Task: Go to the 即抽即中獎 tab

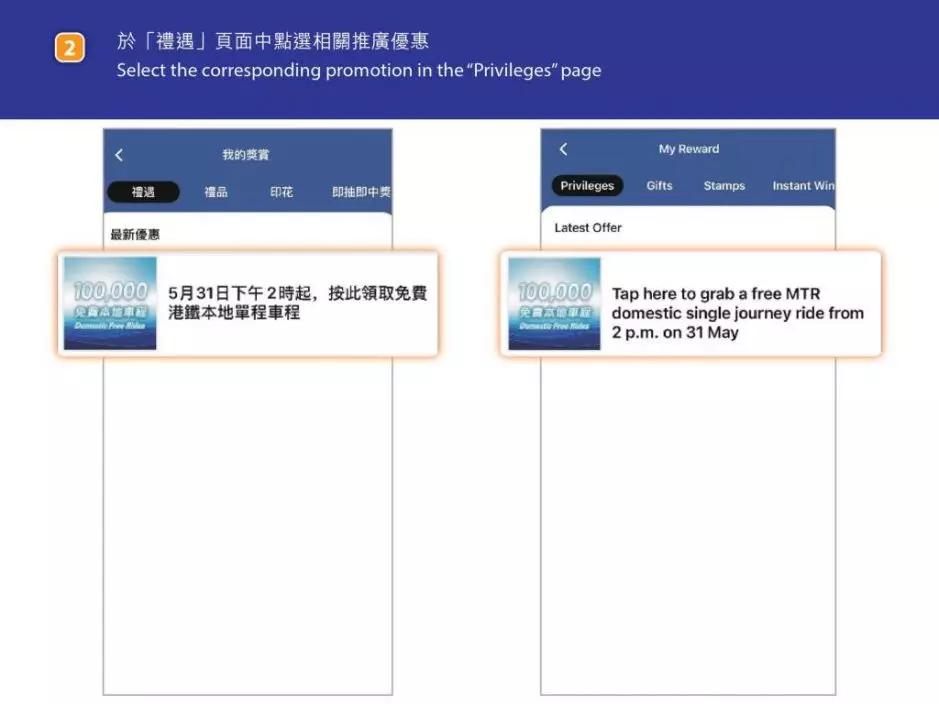Action: [361, 192]
